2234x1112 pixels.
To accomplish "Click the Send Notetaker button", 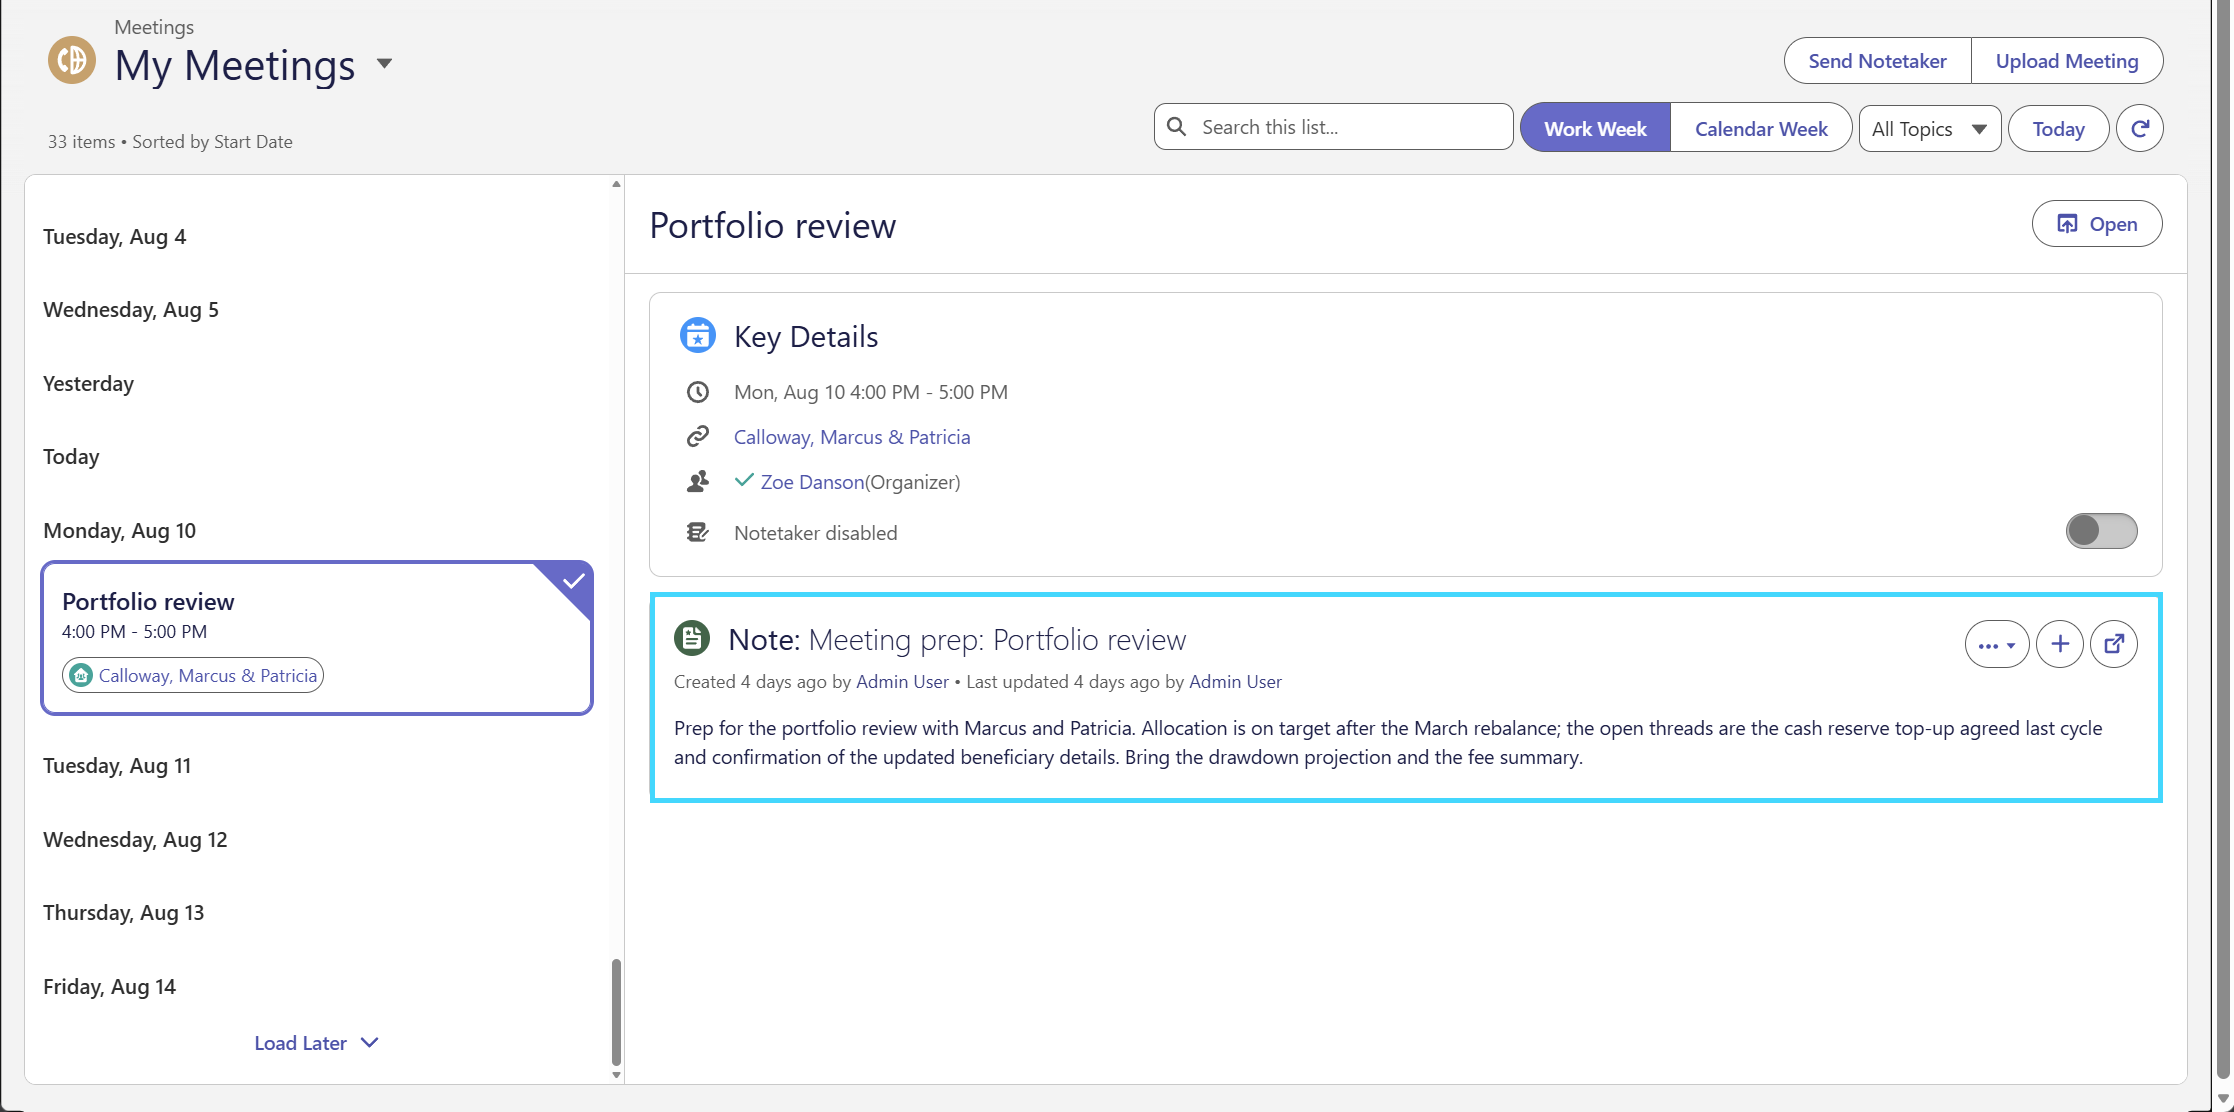I will [x=1877, y=61].
